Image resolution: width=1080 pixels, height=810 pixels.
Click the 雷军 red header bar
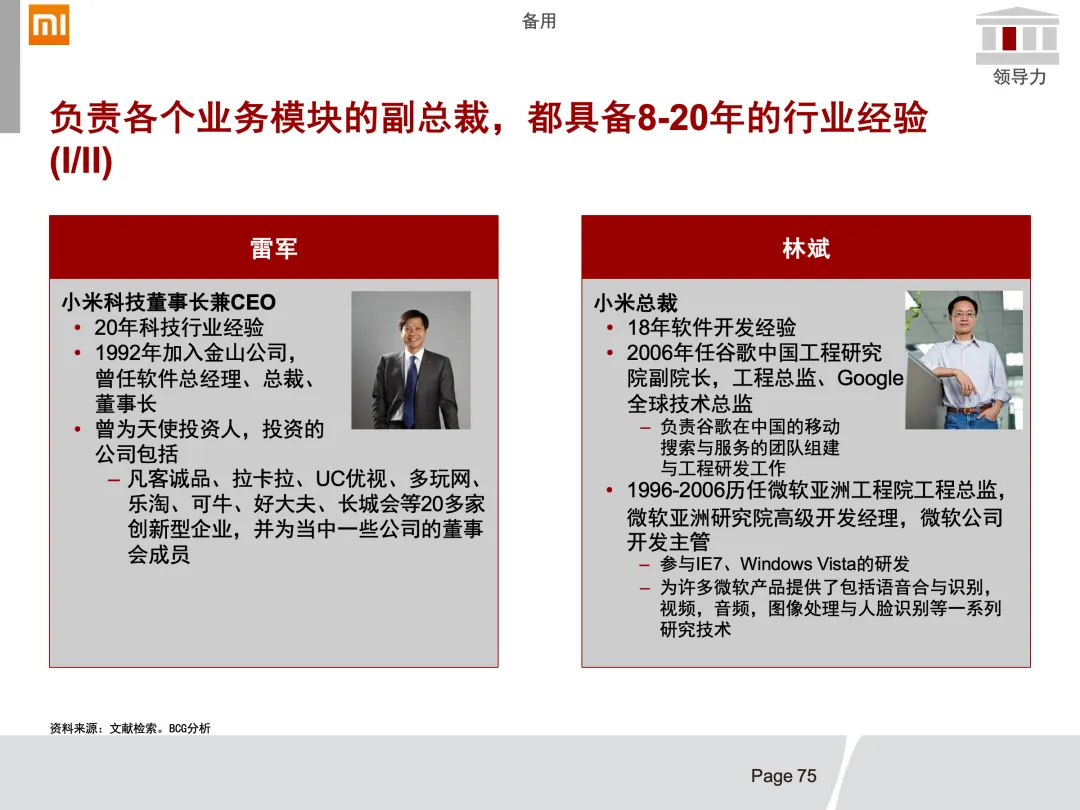[x=273, y=247]
